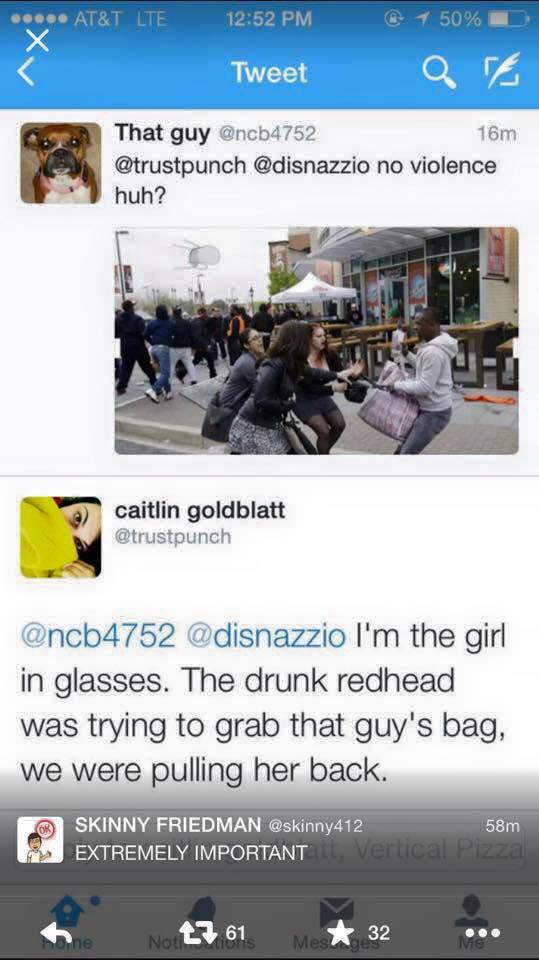Open the That guy @ncb4752 username
The height and width of the screenshot is (960, 539).
click(x=215, y=133)
